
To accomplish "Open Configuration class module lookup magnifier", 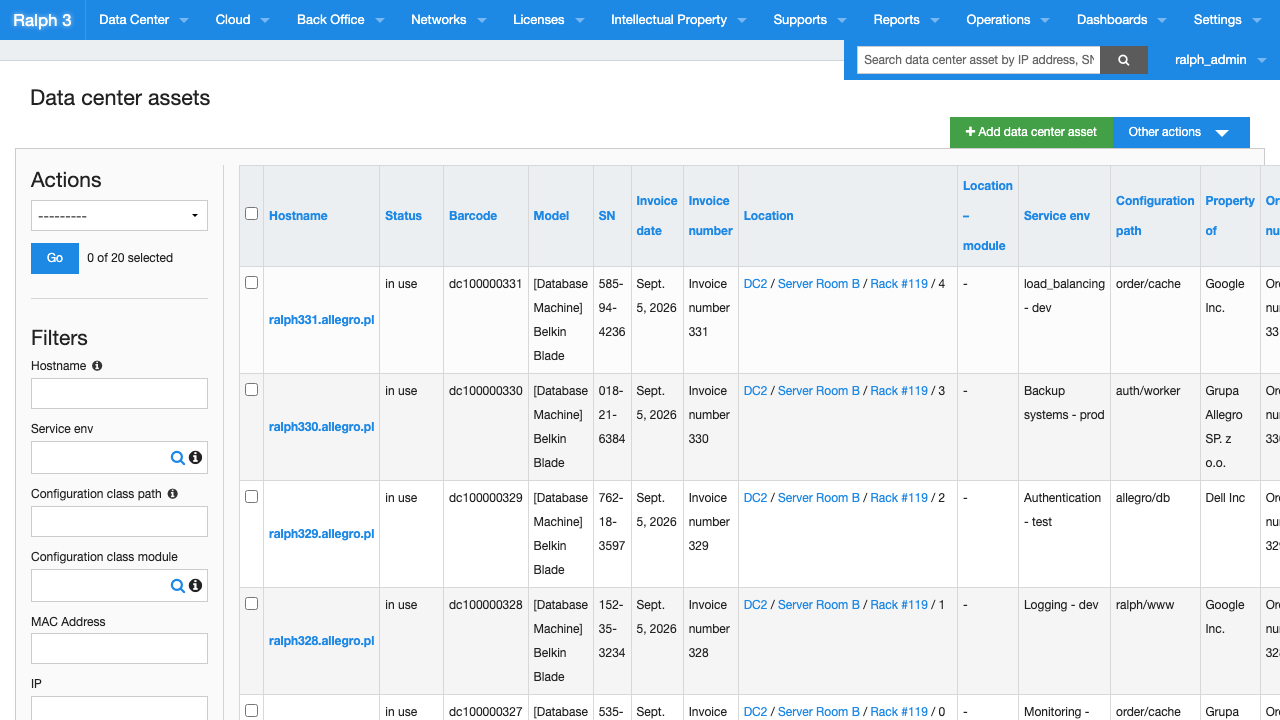I will pyautogui.click(x=177, y=585).
